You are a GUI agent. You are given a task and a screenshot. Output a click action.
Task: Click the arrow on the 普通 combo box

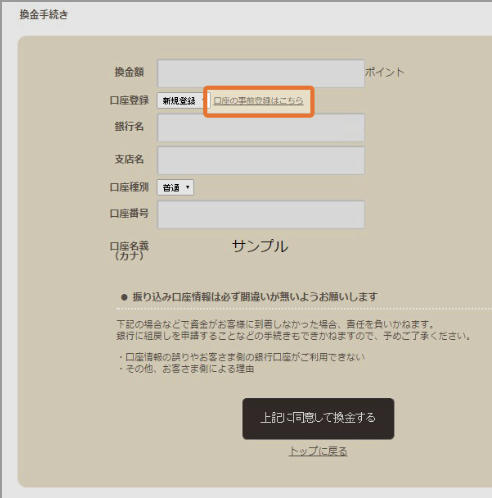(x=188, y=187)
